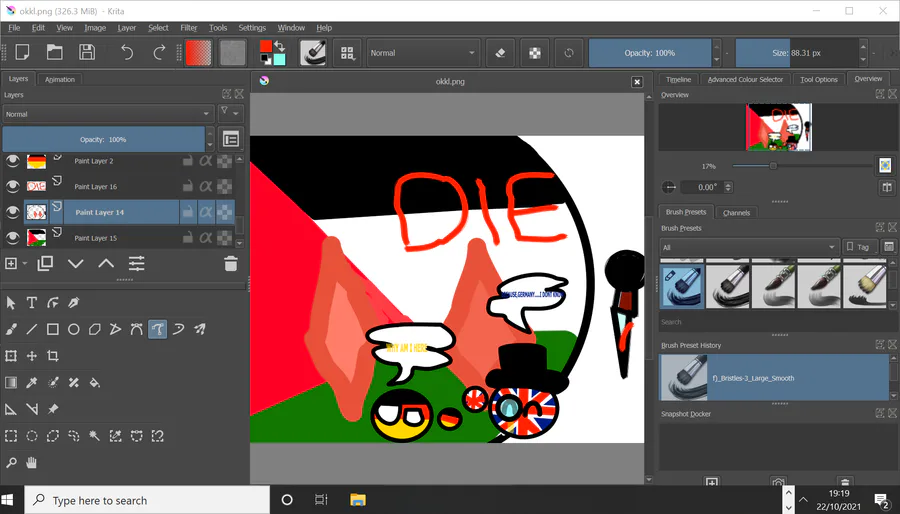Open the Filter menu
The width and height of the screenshot is (900, 514).
click(188, 28)
